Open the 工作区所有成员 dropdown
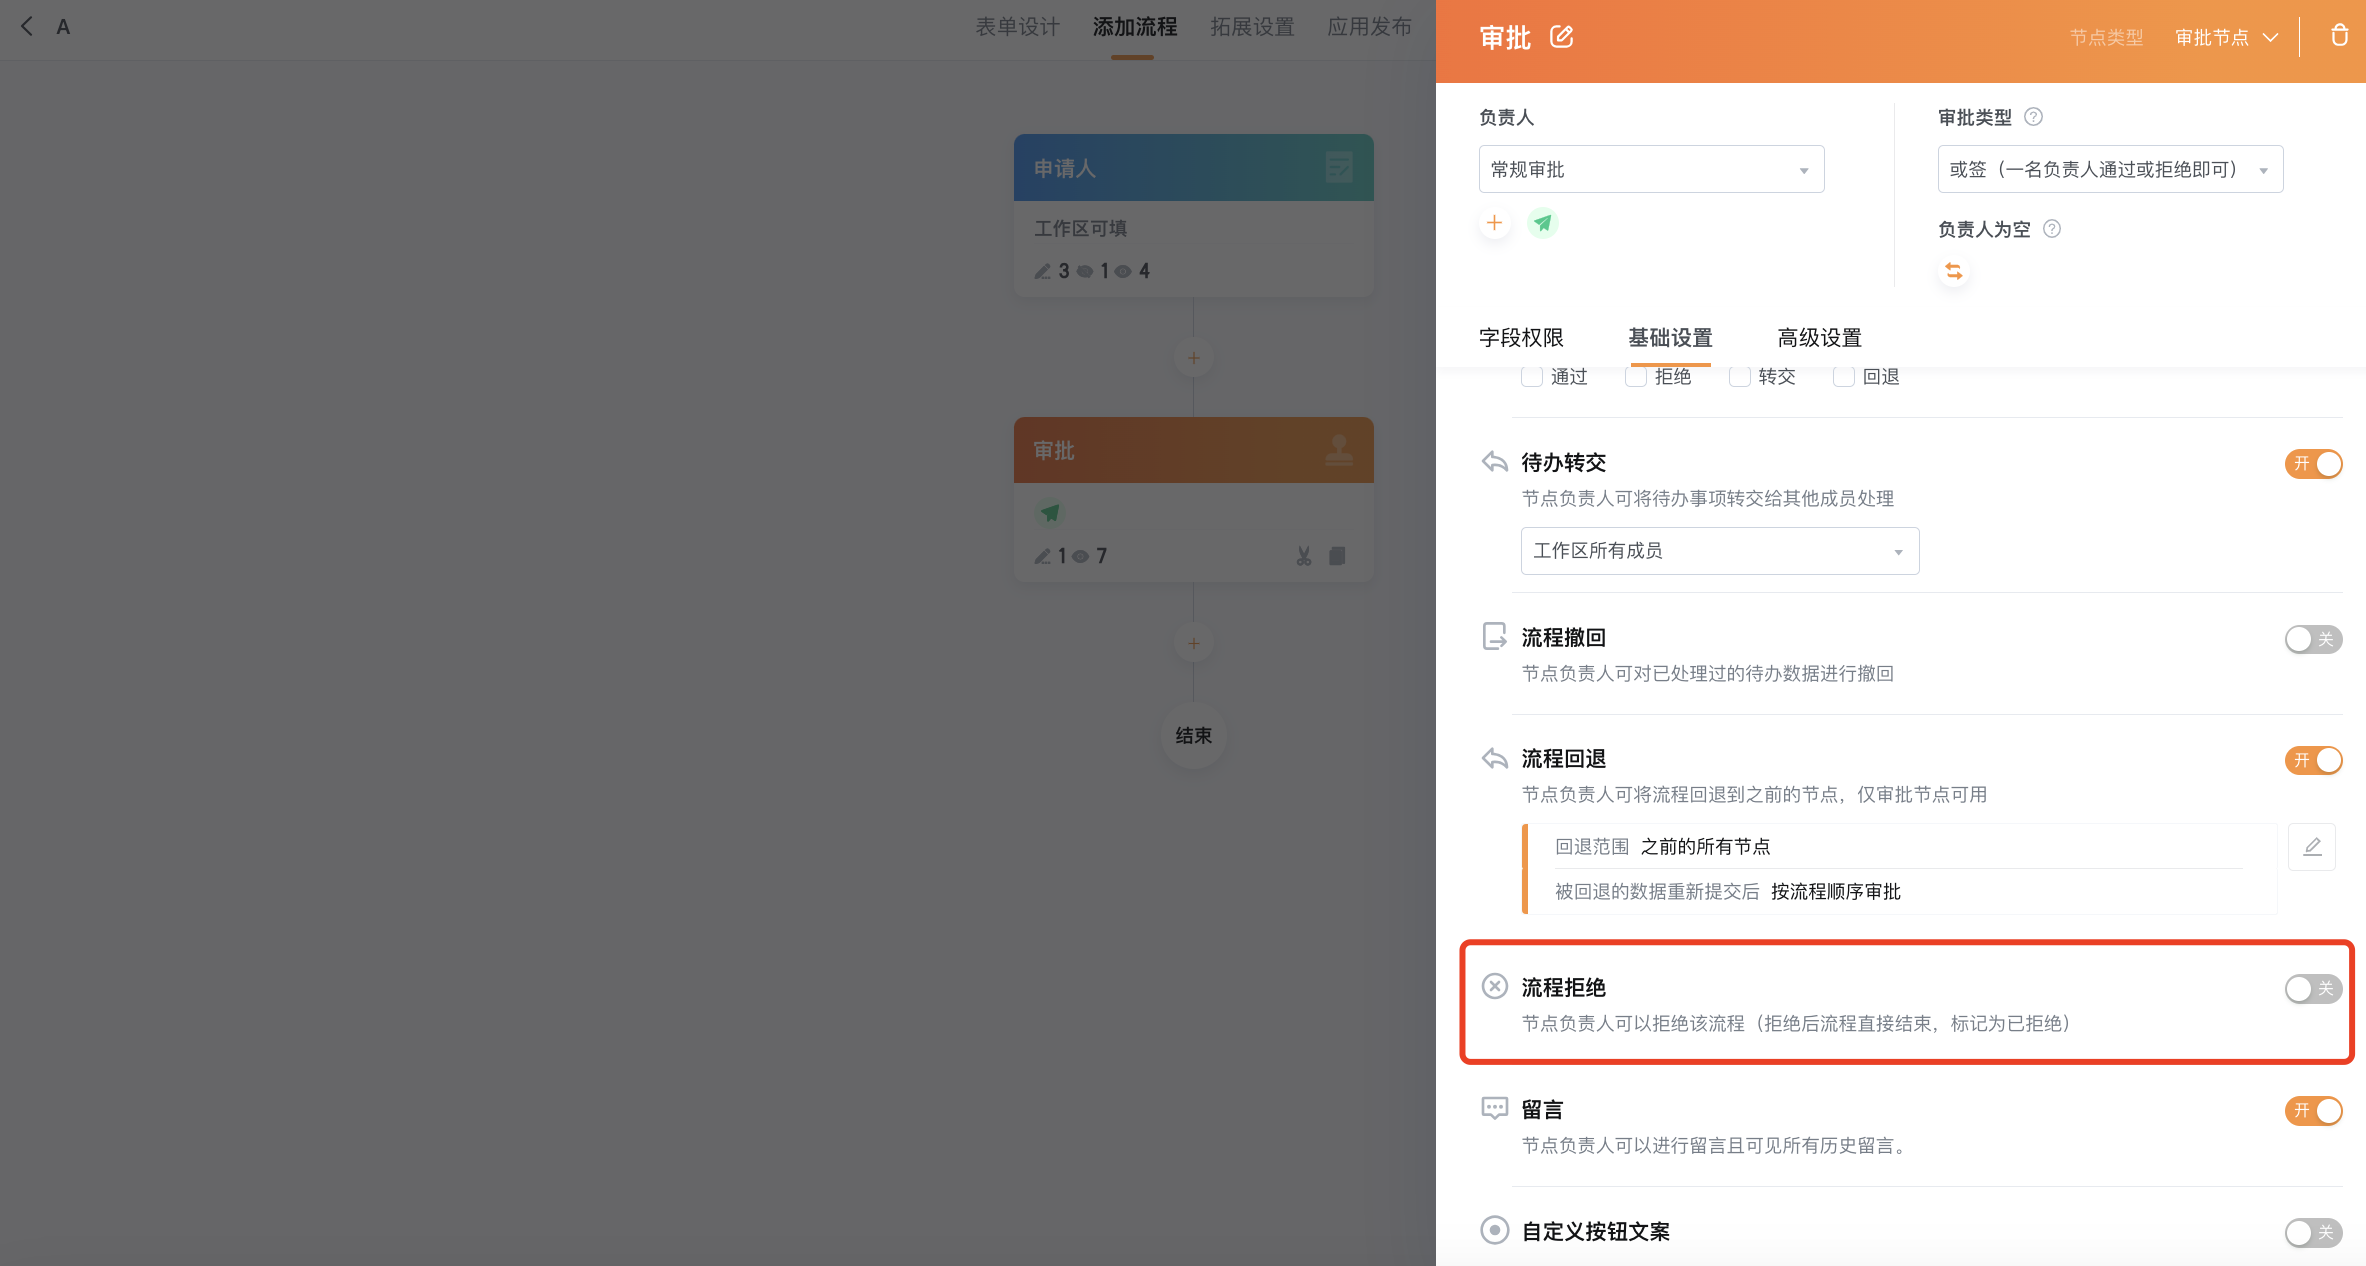 click(x=1720, y=551)
